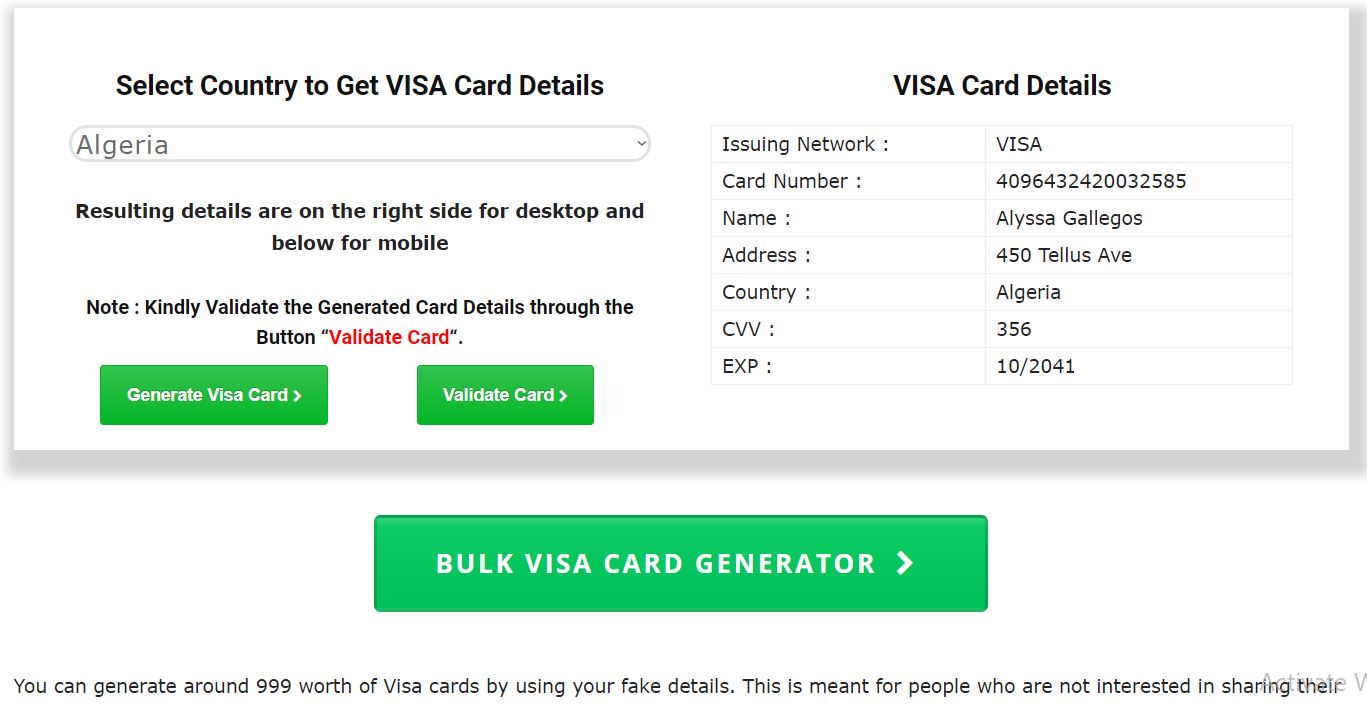The image size is (1367, 704).
Task: Click the Algeria value in the details table
Action: 1028,292
